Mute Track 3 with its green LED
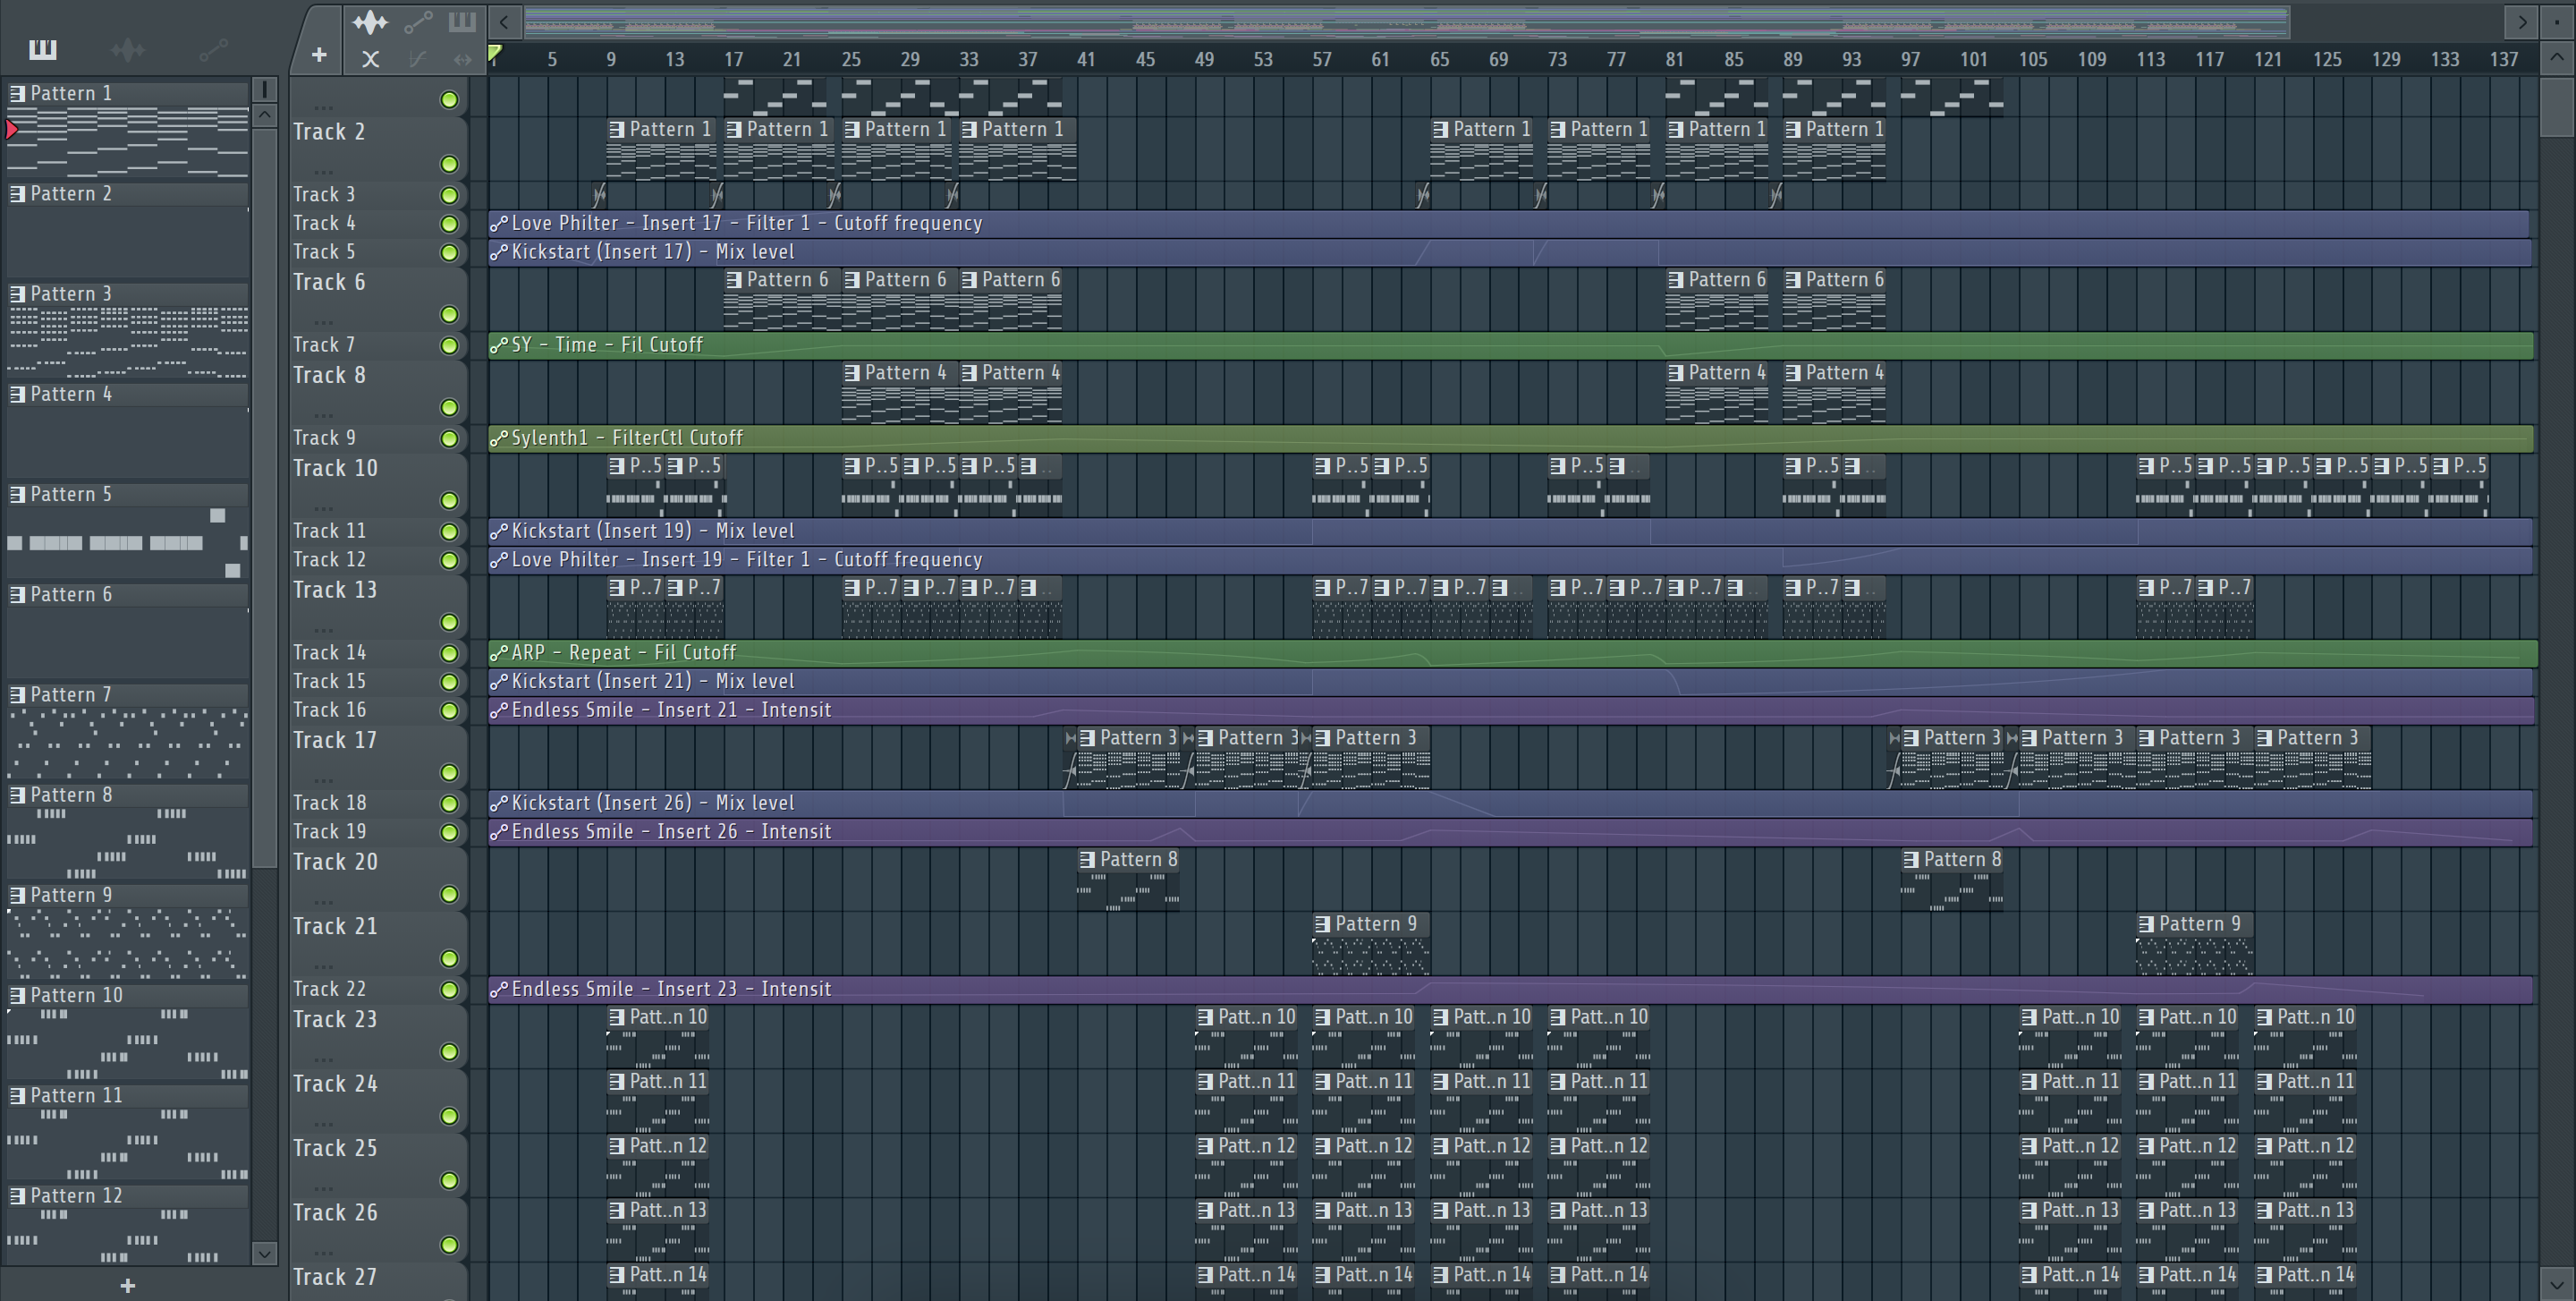 coord(450,195)
